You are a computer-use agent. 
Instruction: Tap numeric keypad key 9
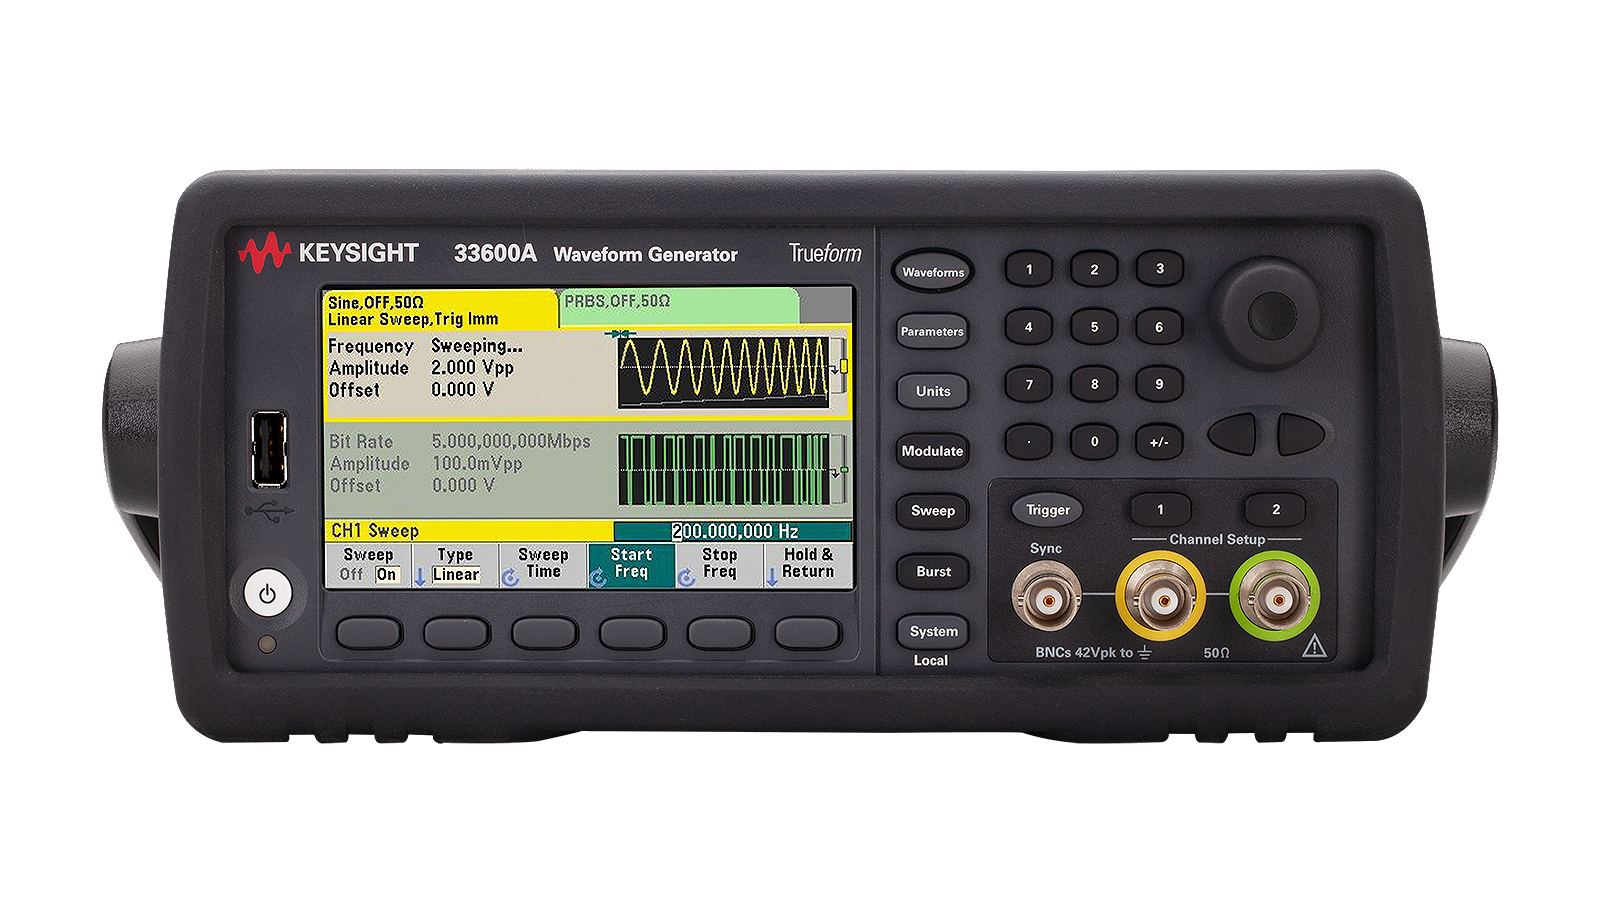1159,384
